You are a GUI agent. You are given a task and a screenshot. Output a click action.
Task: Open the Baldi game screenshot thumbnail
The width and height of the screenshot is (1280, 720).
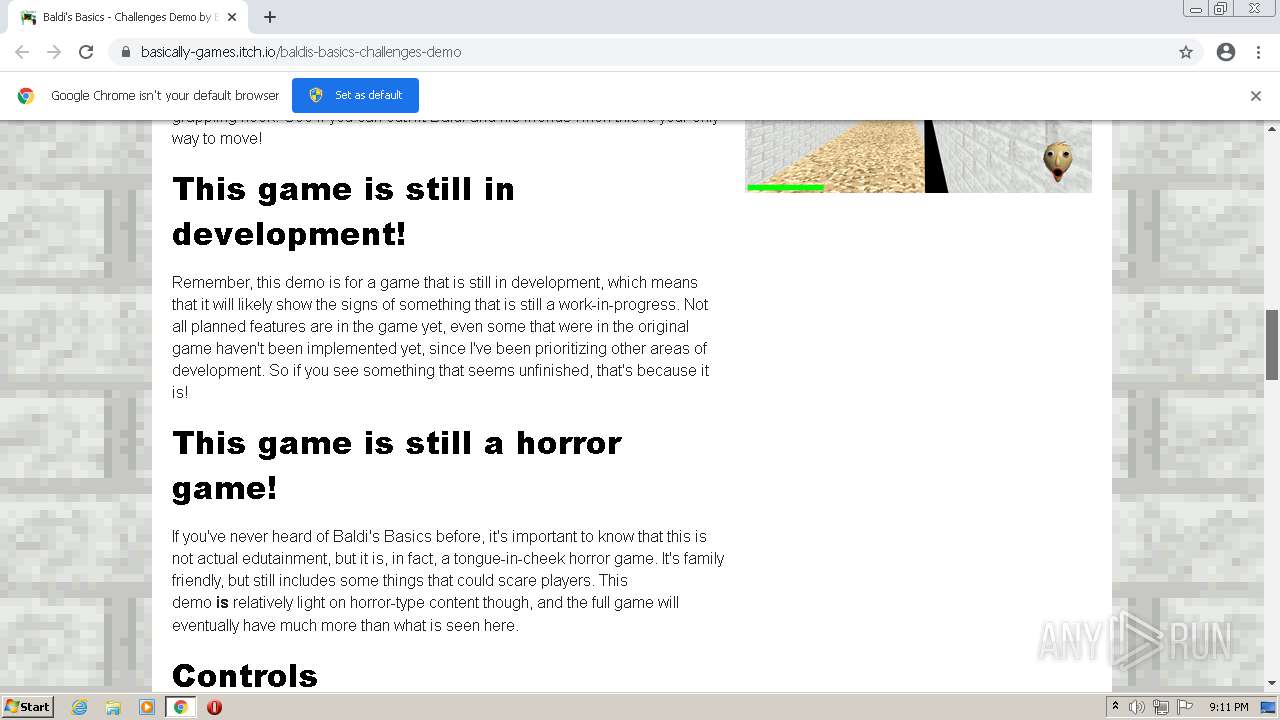[918, 156]
